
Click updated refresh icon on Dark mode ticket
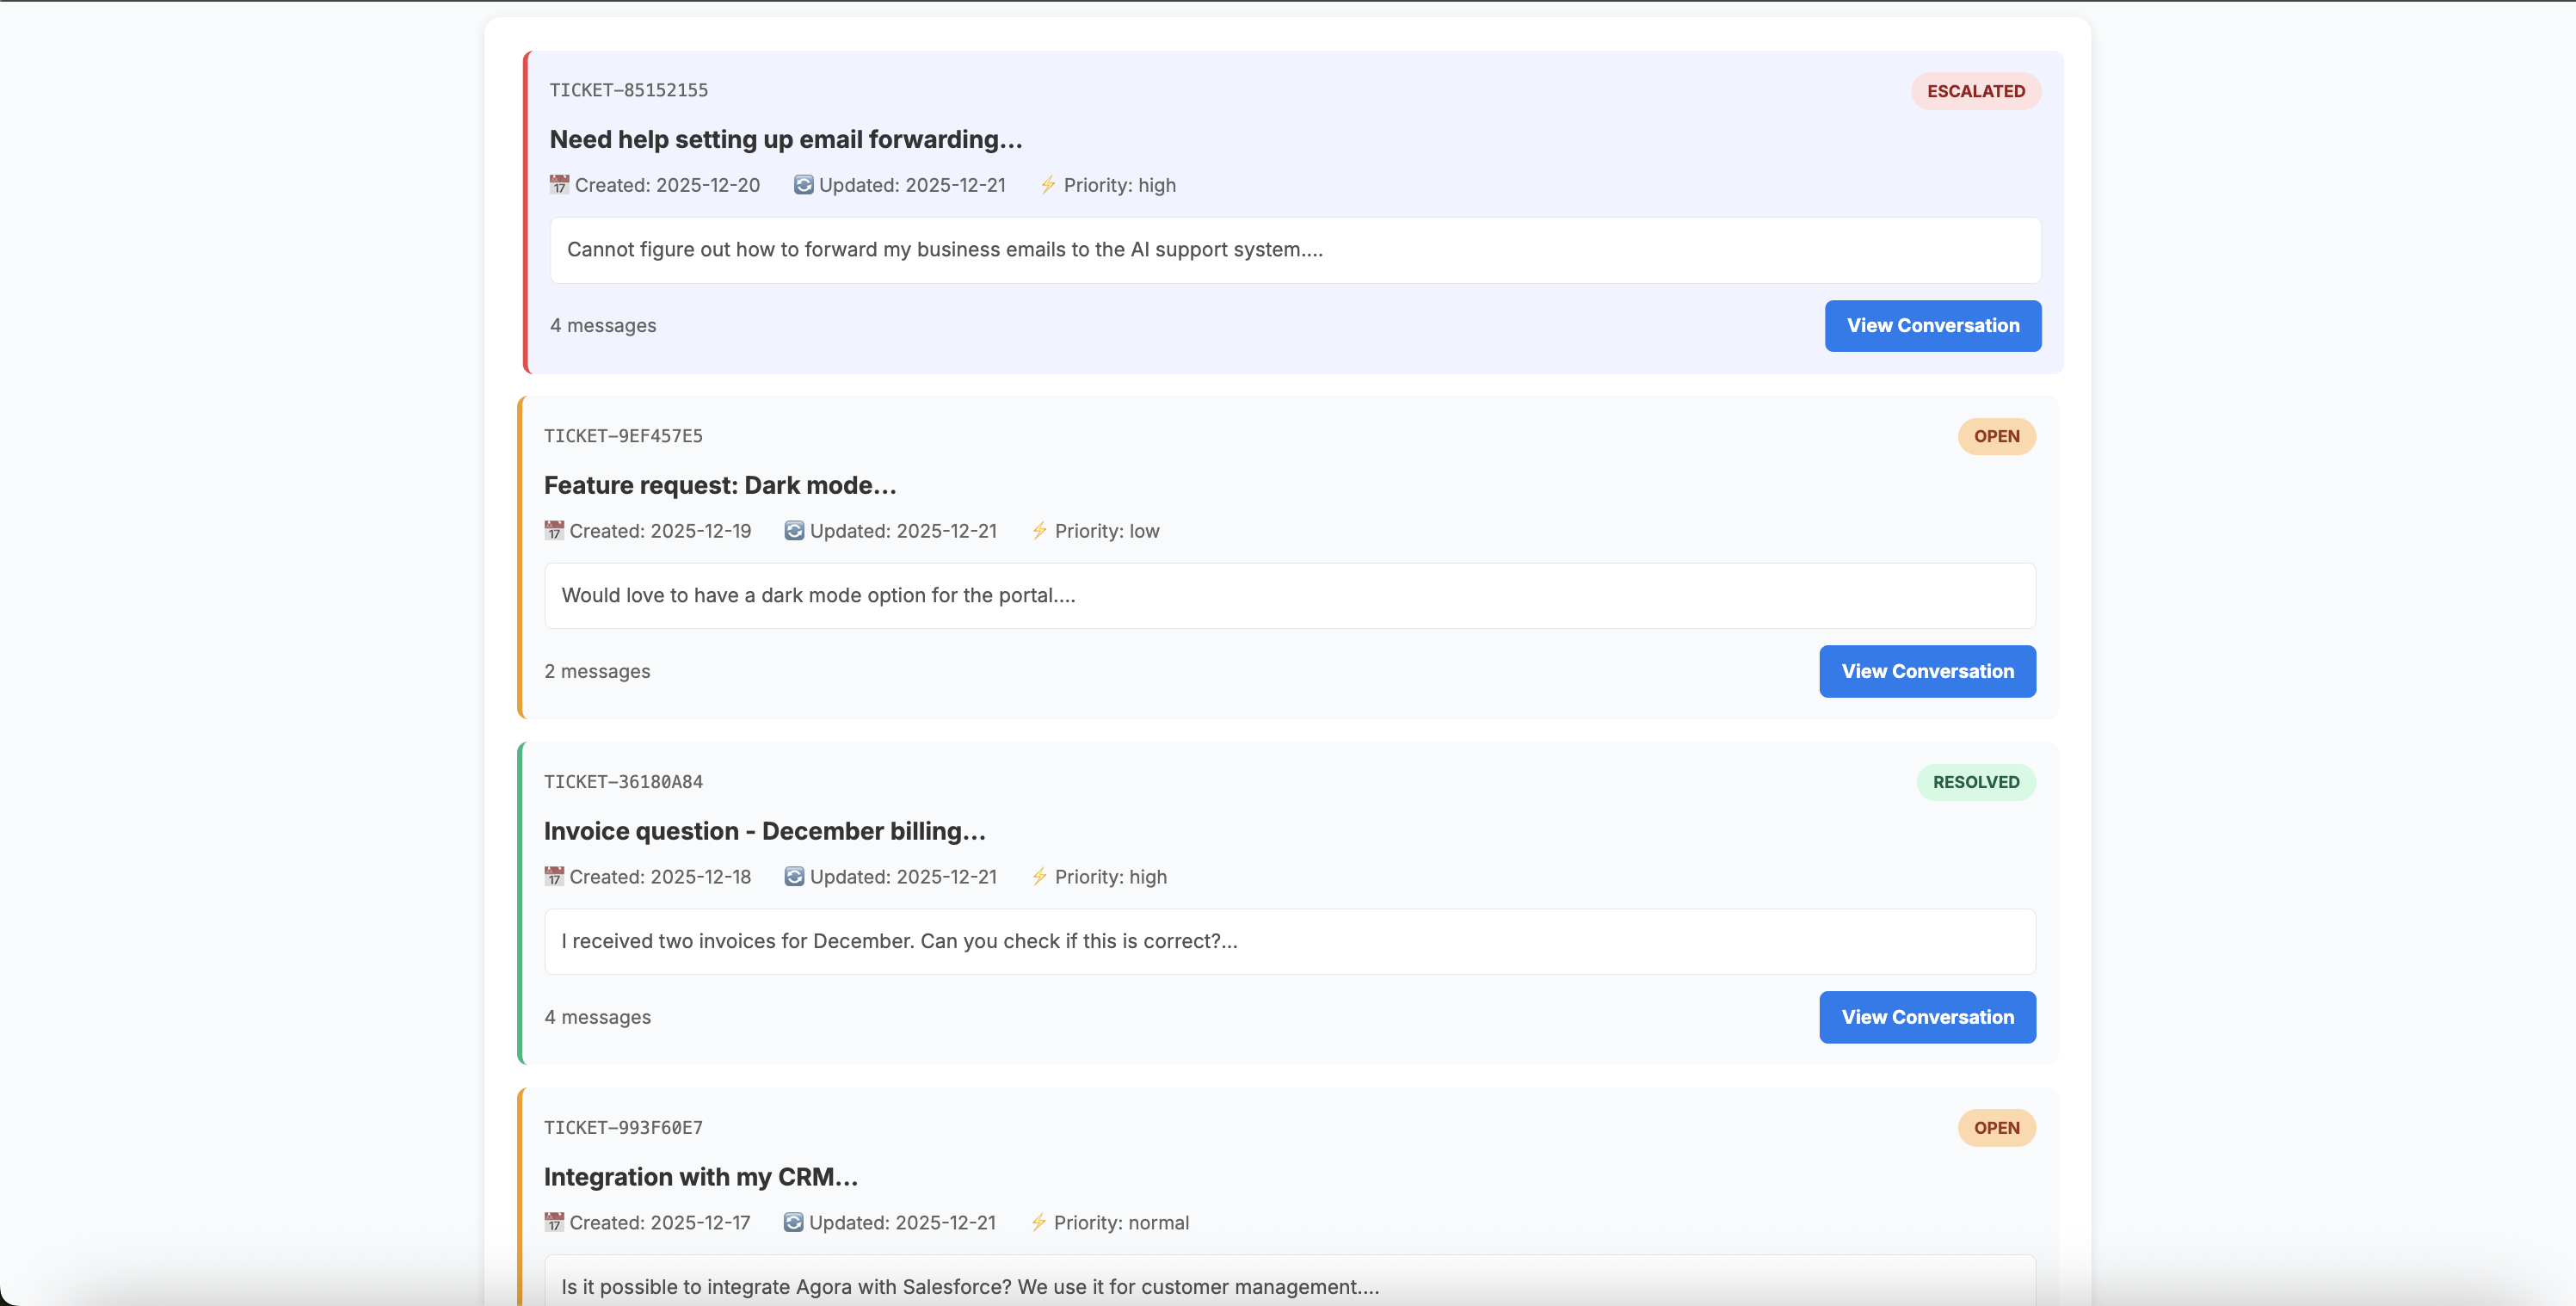(x=794, y=531)
